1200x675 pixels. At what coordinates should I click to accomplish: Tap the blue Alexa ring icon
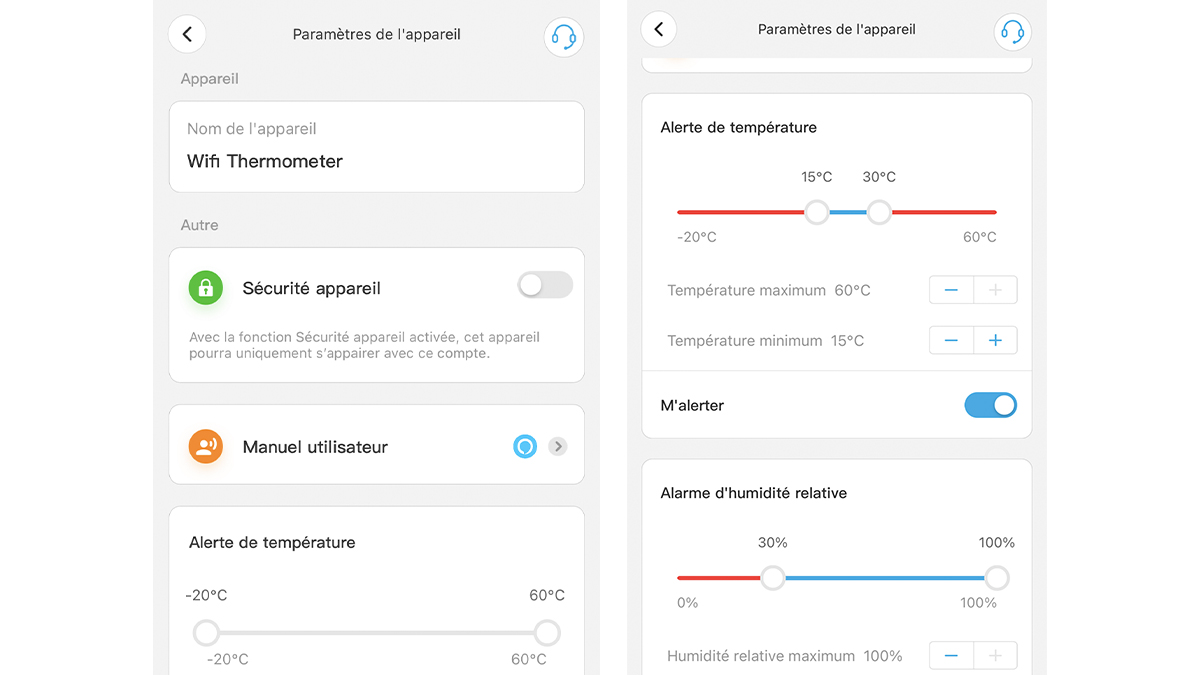click(x=525, y=446)
